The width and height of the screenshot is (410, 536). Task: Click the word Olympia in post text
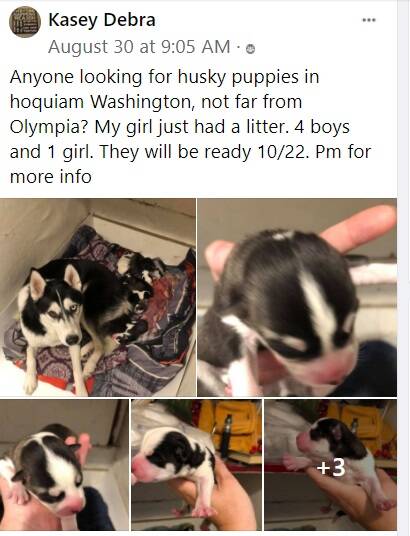[50, 128]
